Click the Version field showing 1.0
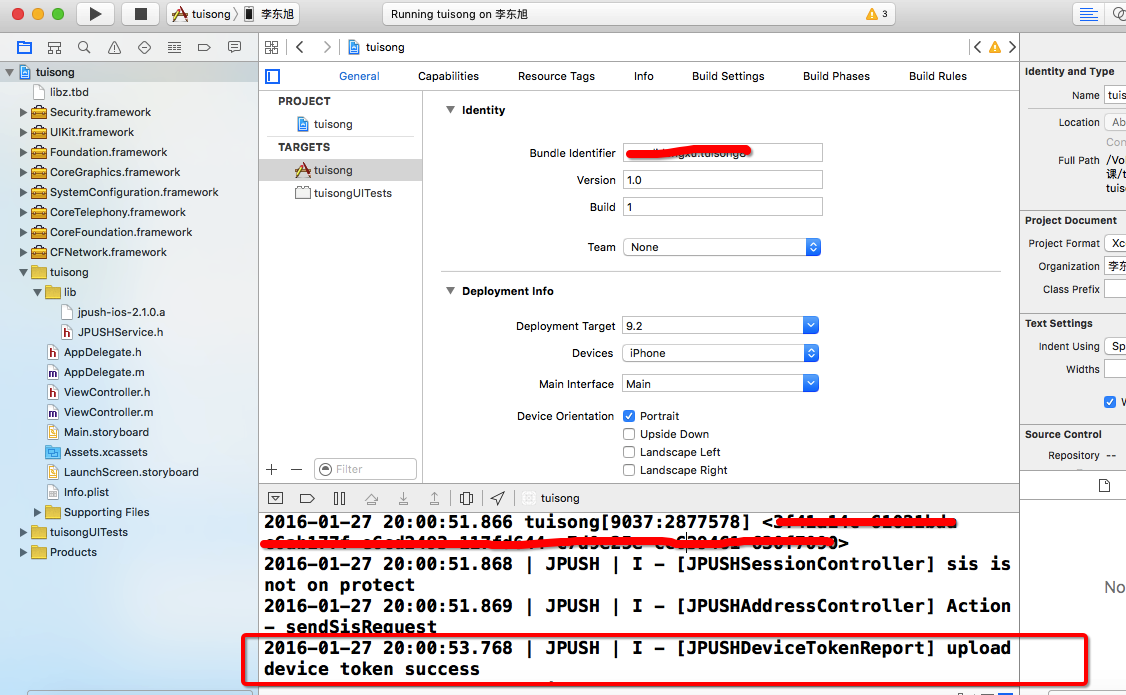The image size is (1126, 695). (x=722, y=180)
